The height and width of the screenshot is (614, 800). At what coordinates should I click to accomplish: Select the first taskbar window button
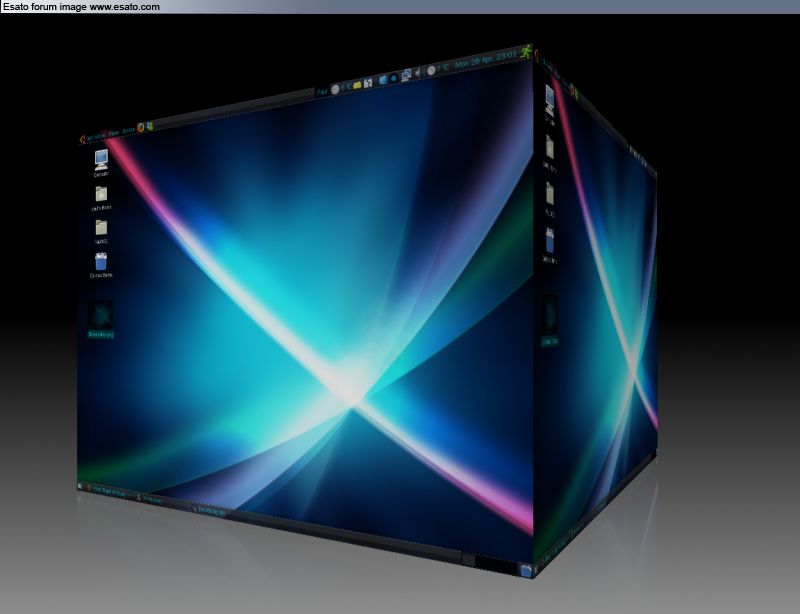[106, 491]
